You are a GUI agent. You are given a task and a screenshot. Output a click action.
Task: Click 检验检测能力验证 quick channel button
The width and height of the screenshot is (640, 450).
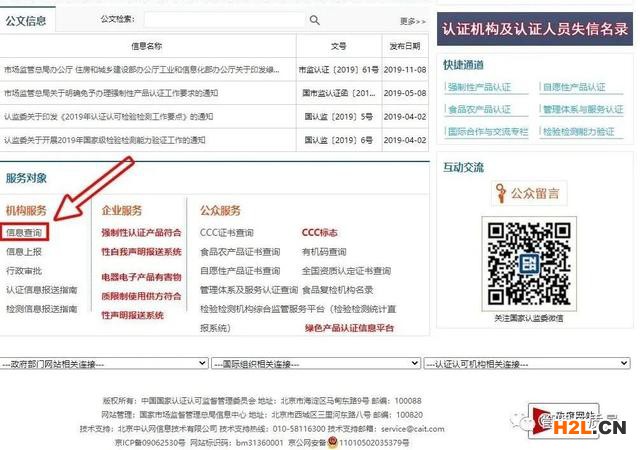[583, 132]
